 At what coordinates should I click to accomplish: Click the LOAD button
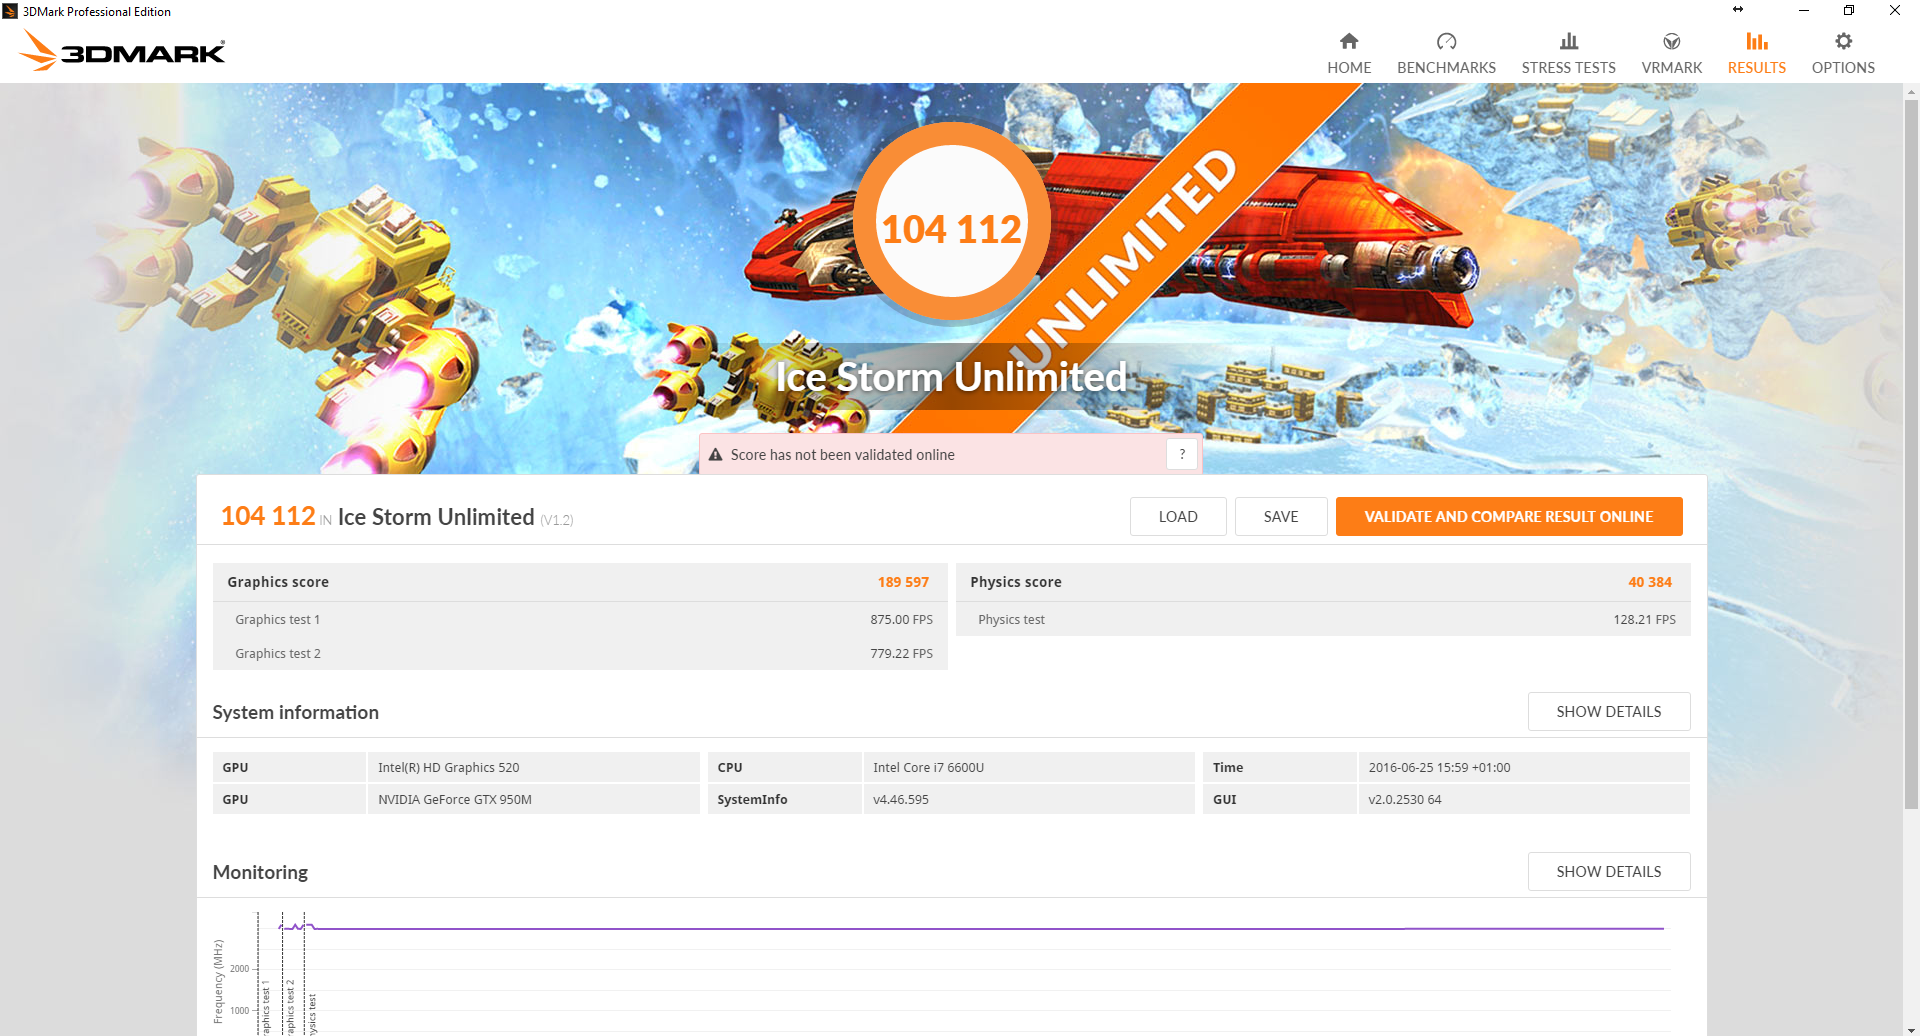tap(1178, 517)
